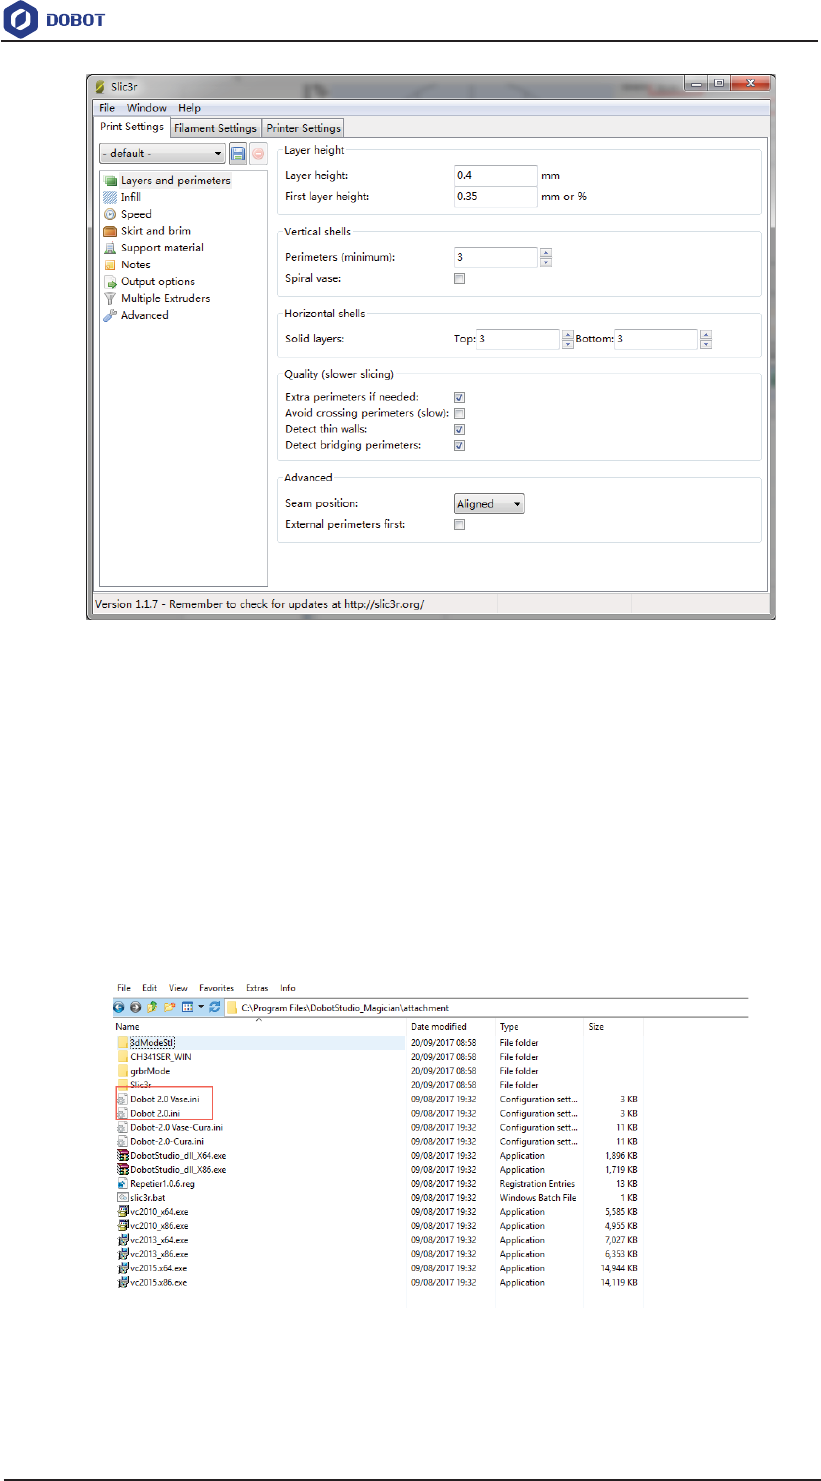Select DobotStudio_dll_X64.exe
This screenshot has height=1481, width=821.
pyautogui.click(x=172, y=1155)
